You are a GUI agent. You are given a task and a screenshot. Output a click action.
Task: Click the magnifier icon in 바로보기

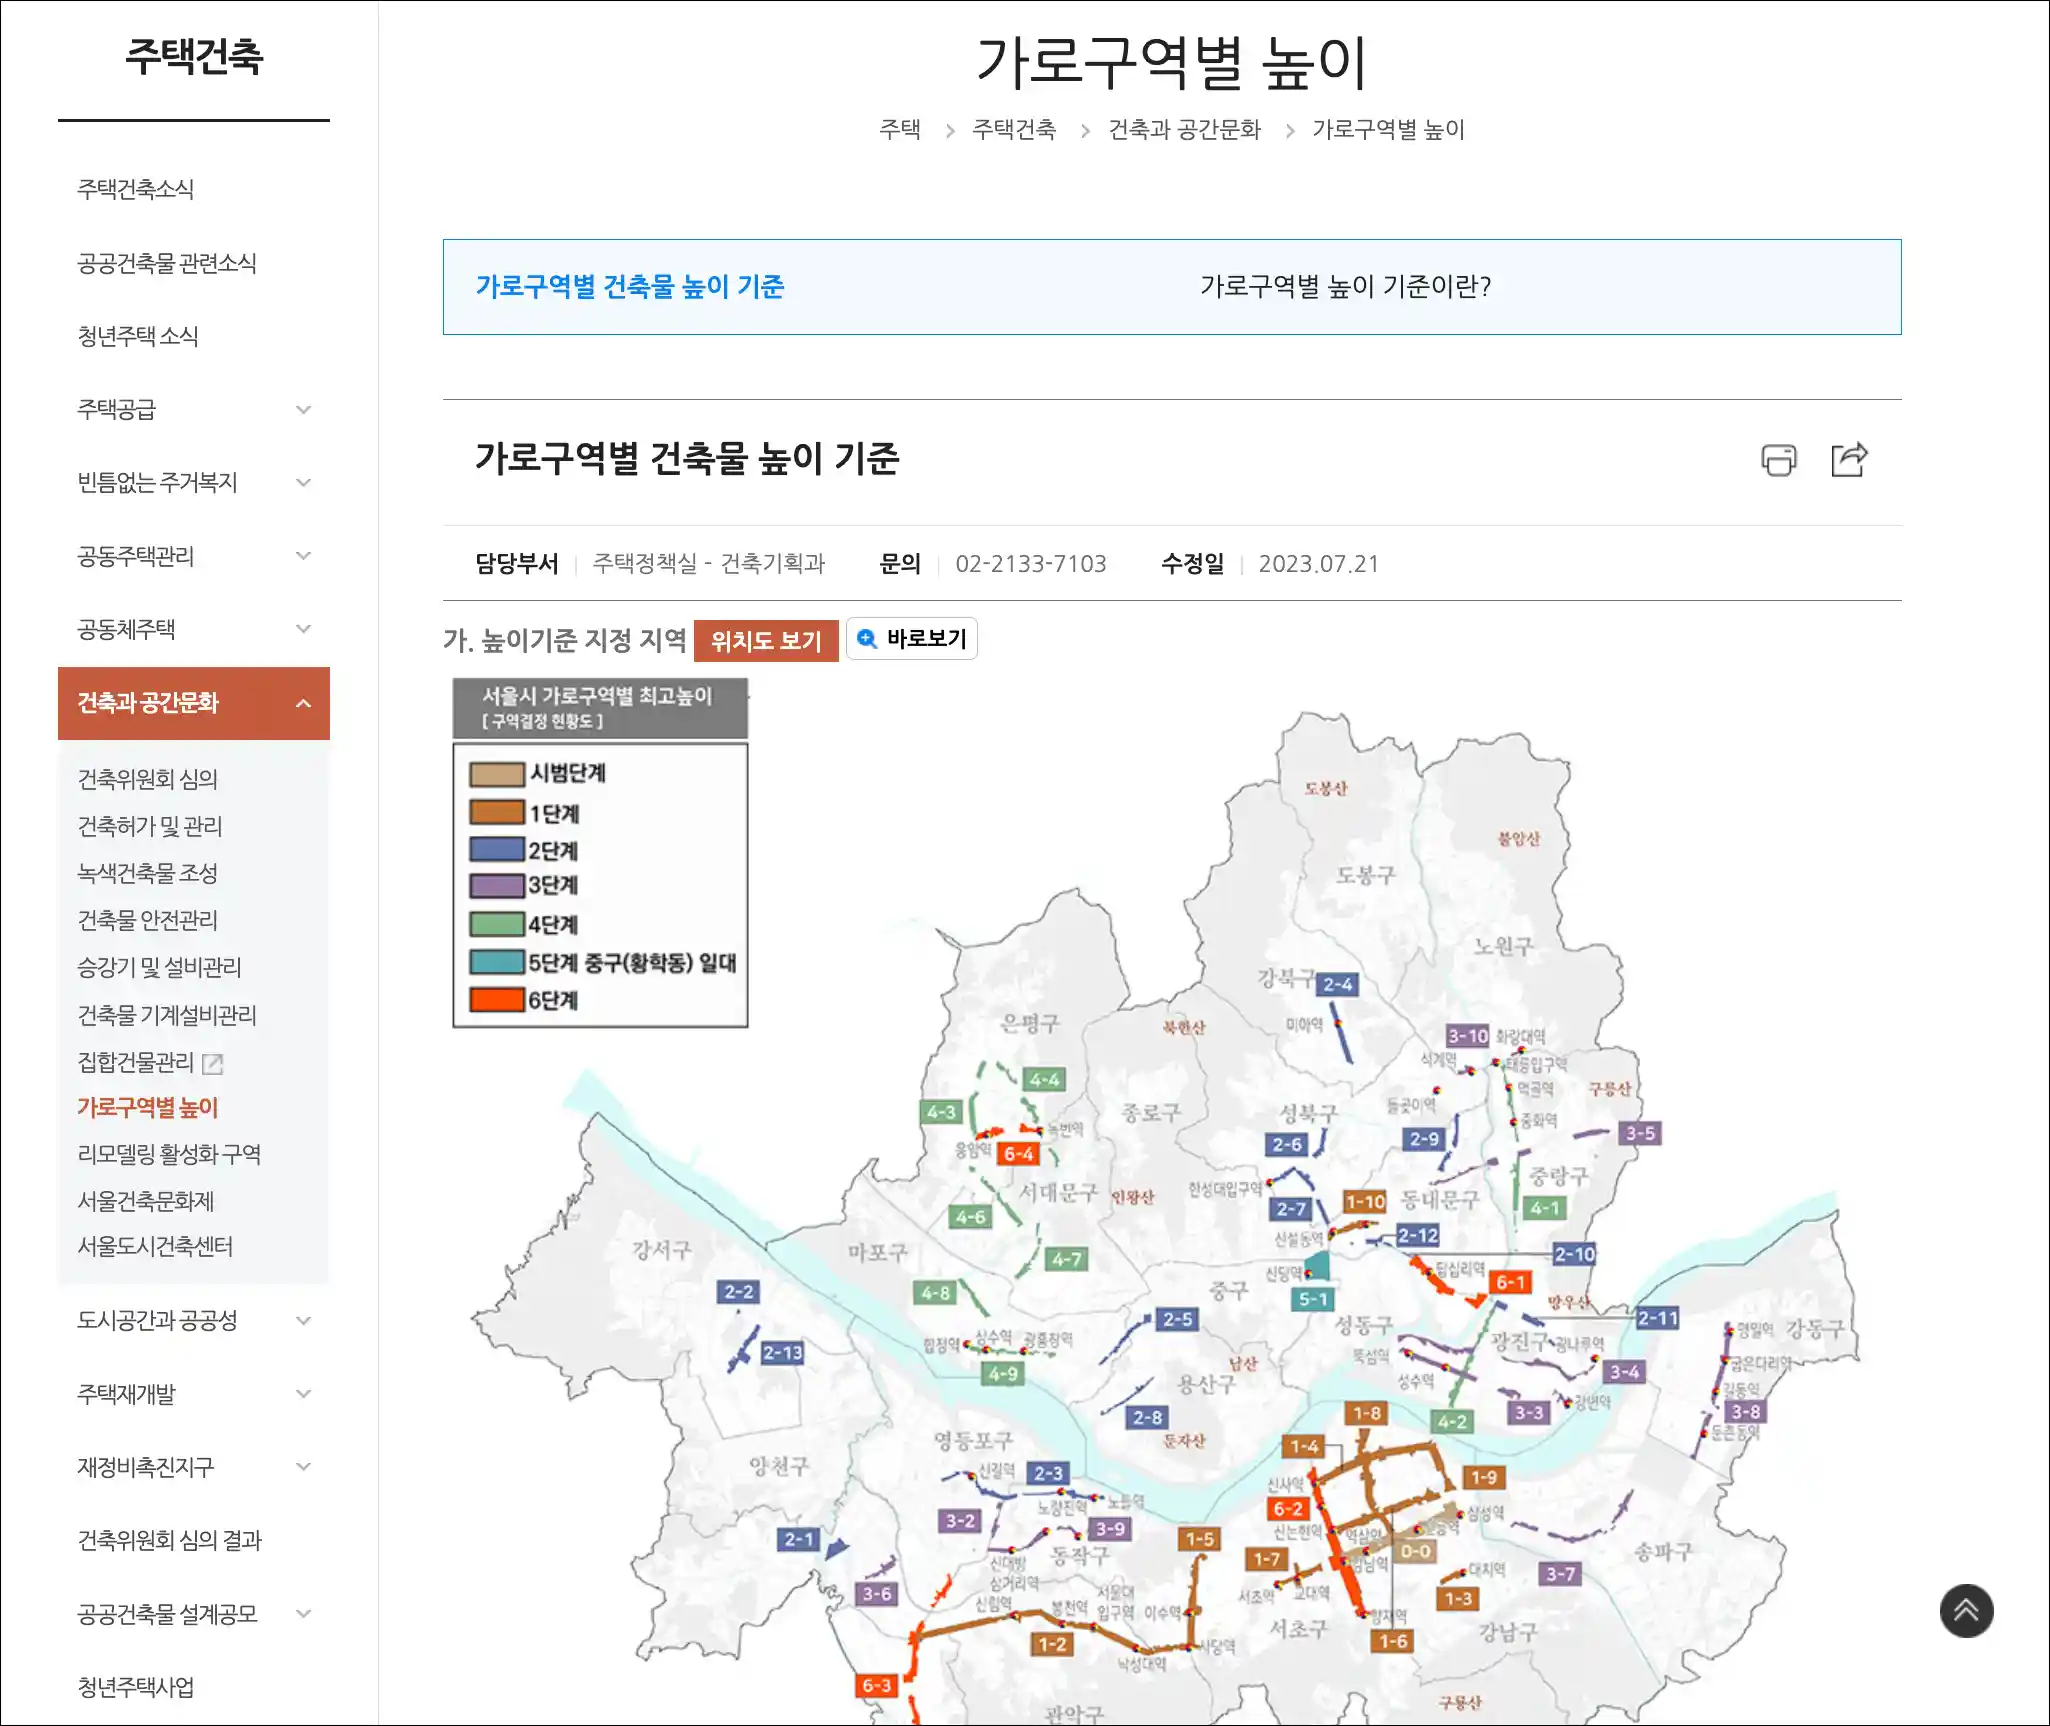pos(867,639)
